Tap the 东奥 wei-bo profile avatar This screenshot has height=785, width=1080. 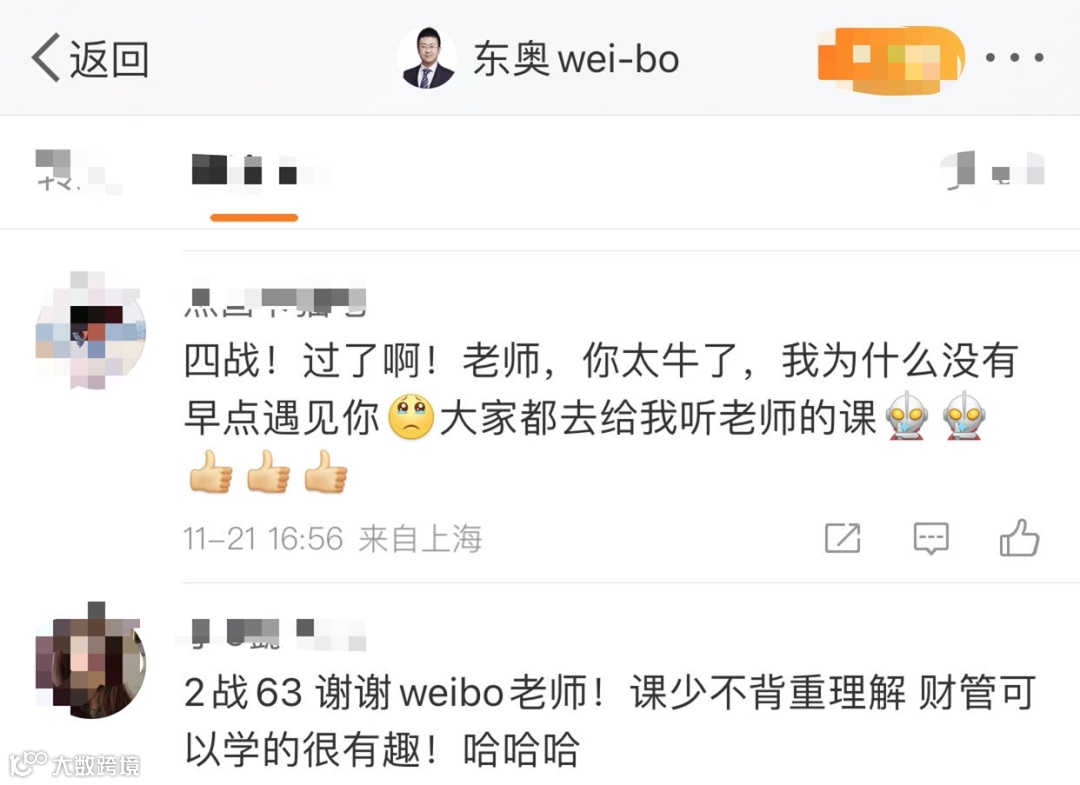coord(426,59)
